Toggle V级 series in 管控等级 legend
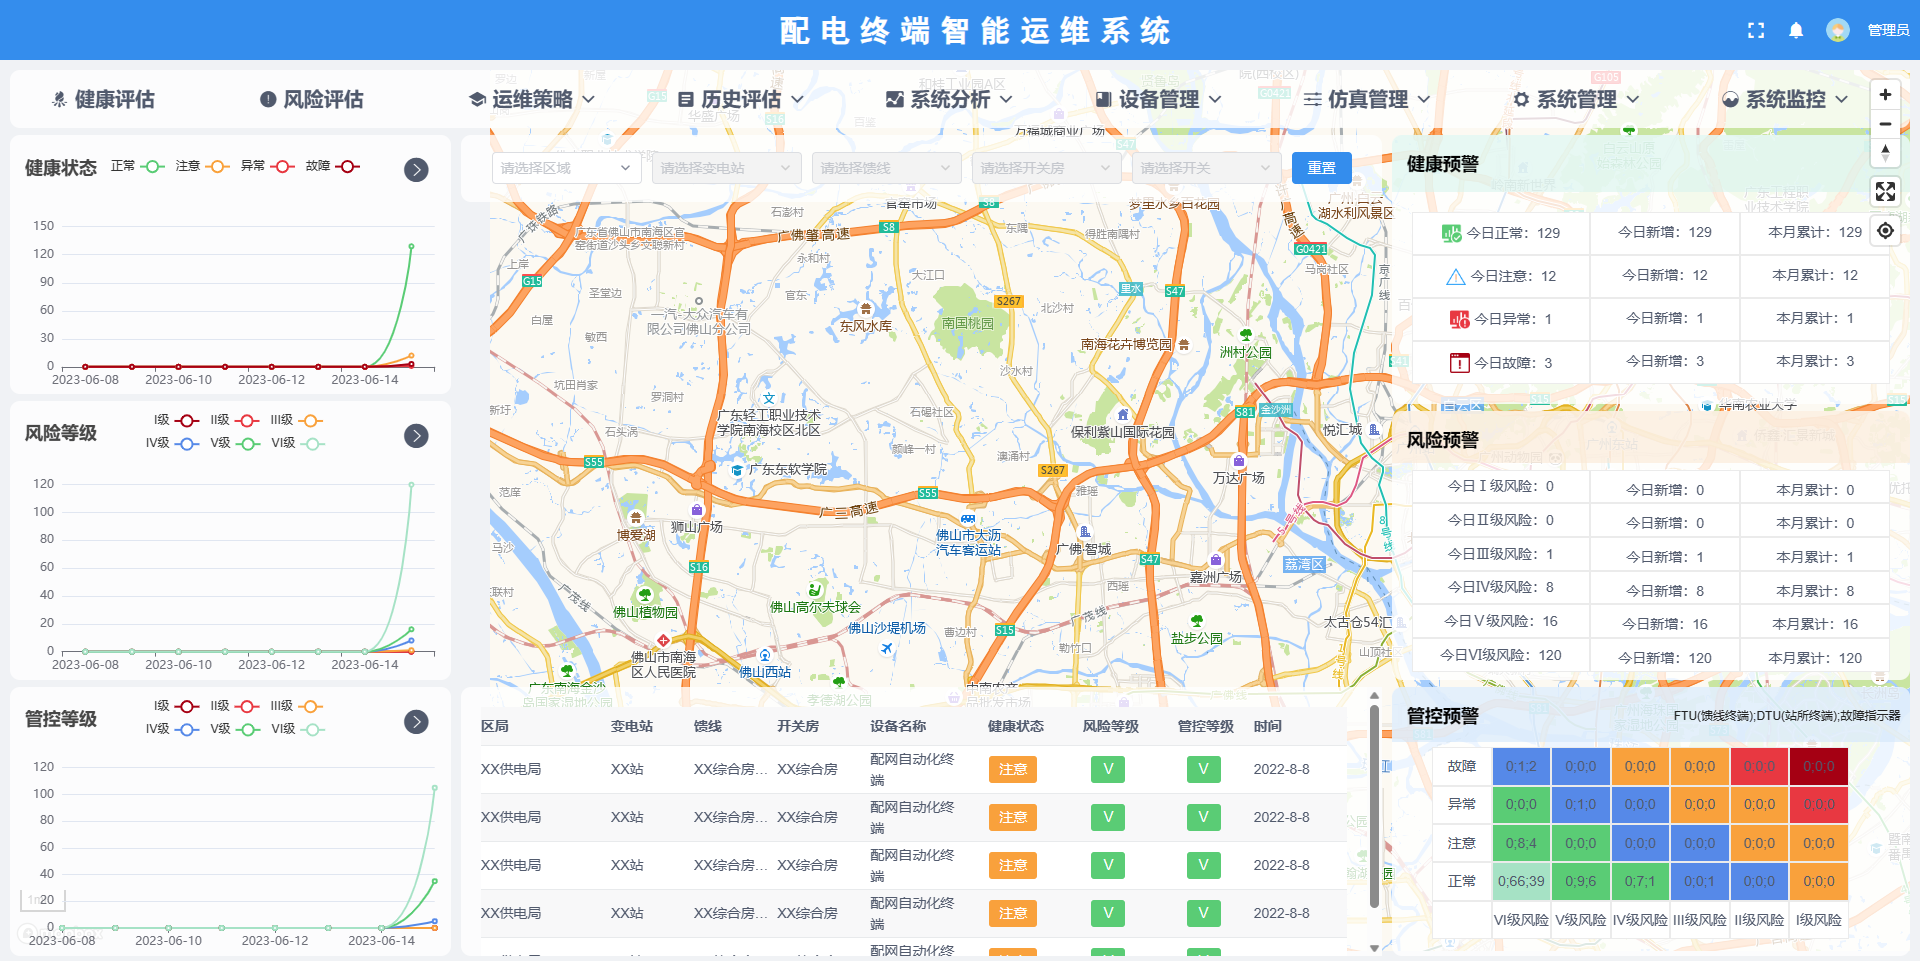Image resolution: width=1920 pixels, height=961 pixels. 236,729
